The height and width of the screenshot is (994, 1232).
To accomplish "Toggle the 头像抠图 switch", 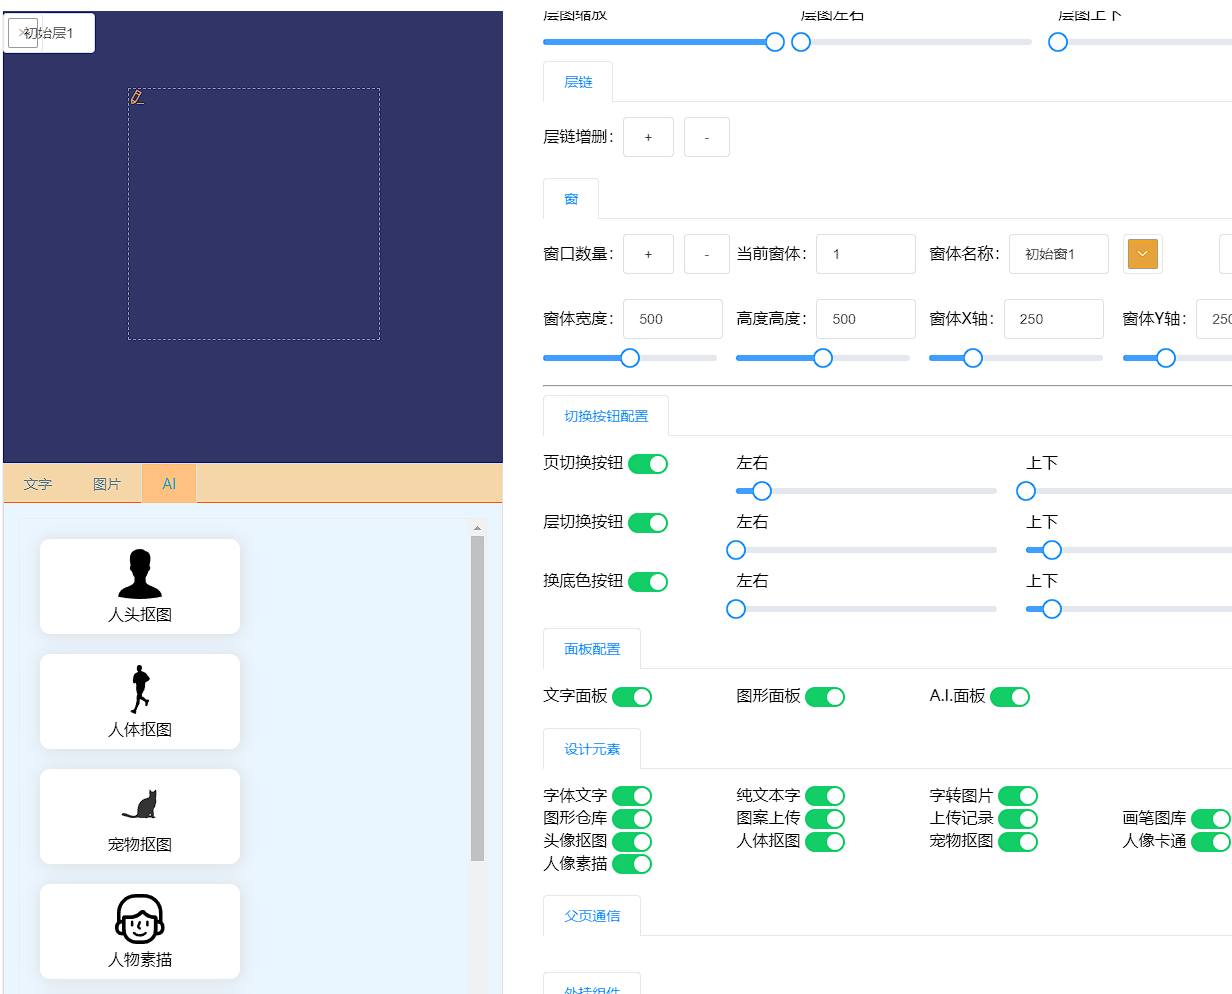I will coord(632,842).
